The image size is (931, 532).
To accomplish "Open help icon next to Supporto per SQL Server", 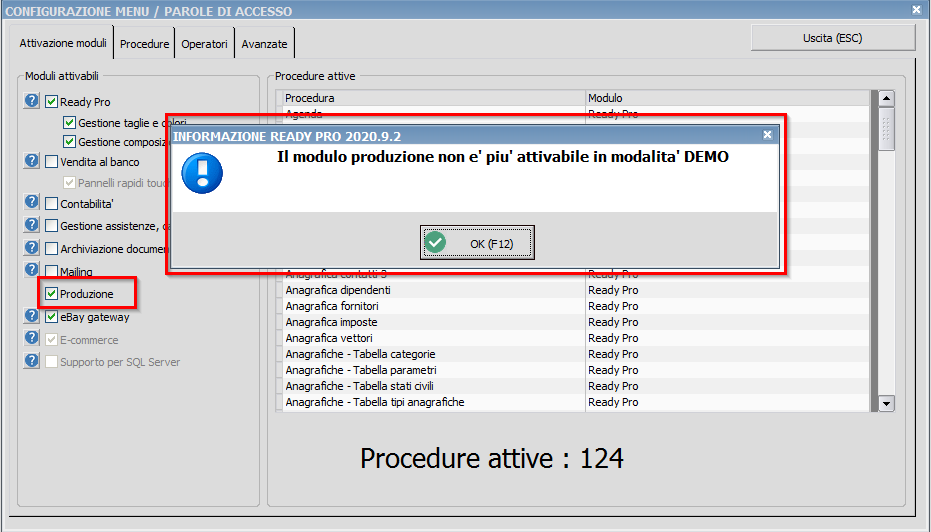I will [x=31, y=361].
